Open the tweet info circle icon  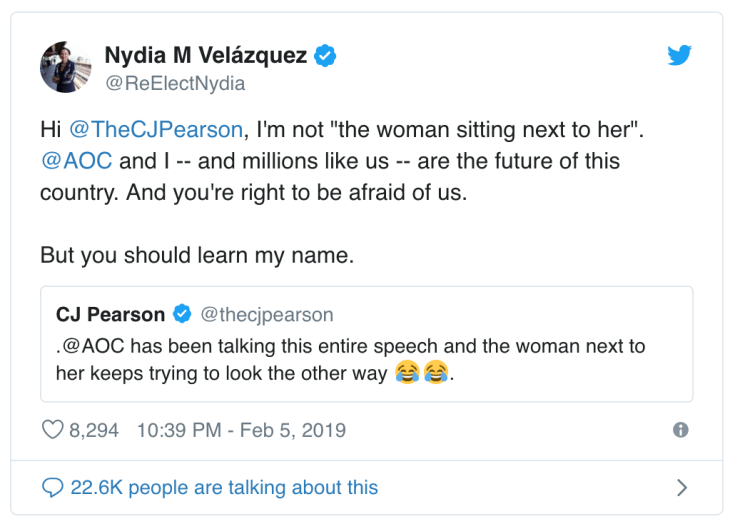[681, 430]
